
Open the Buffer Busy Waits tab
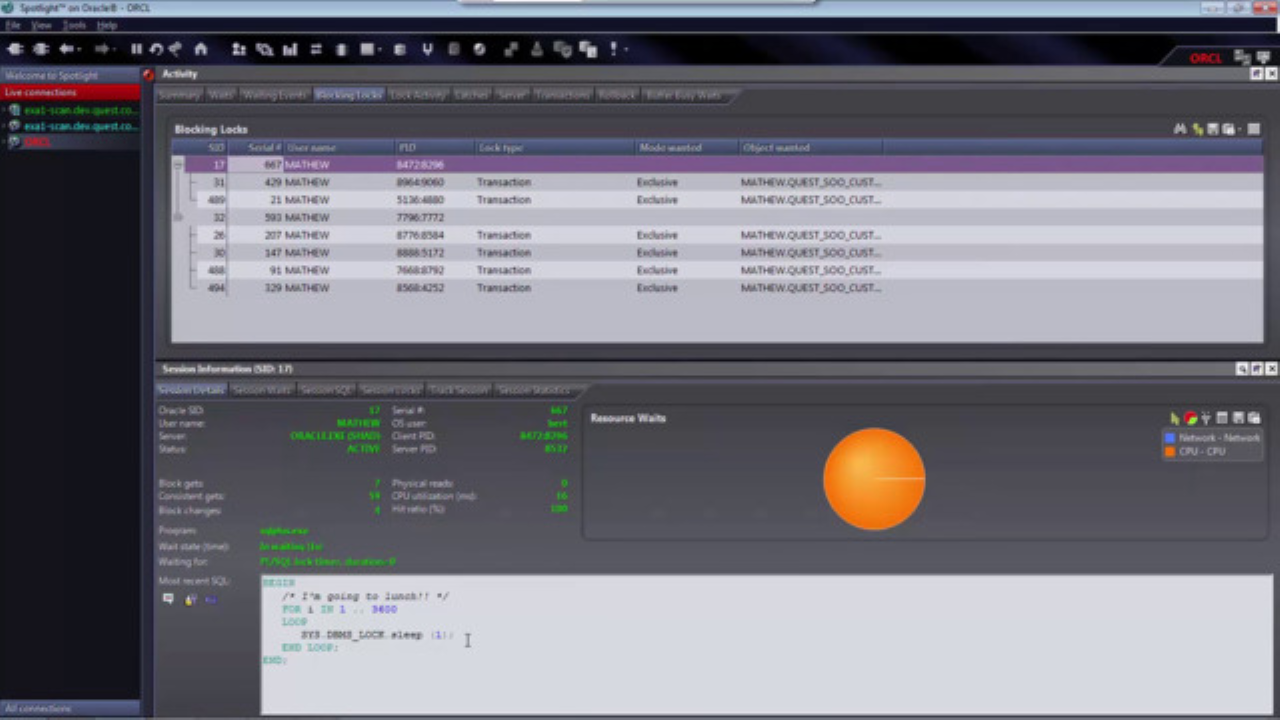pyautogui.click(x=683, y=95)
